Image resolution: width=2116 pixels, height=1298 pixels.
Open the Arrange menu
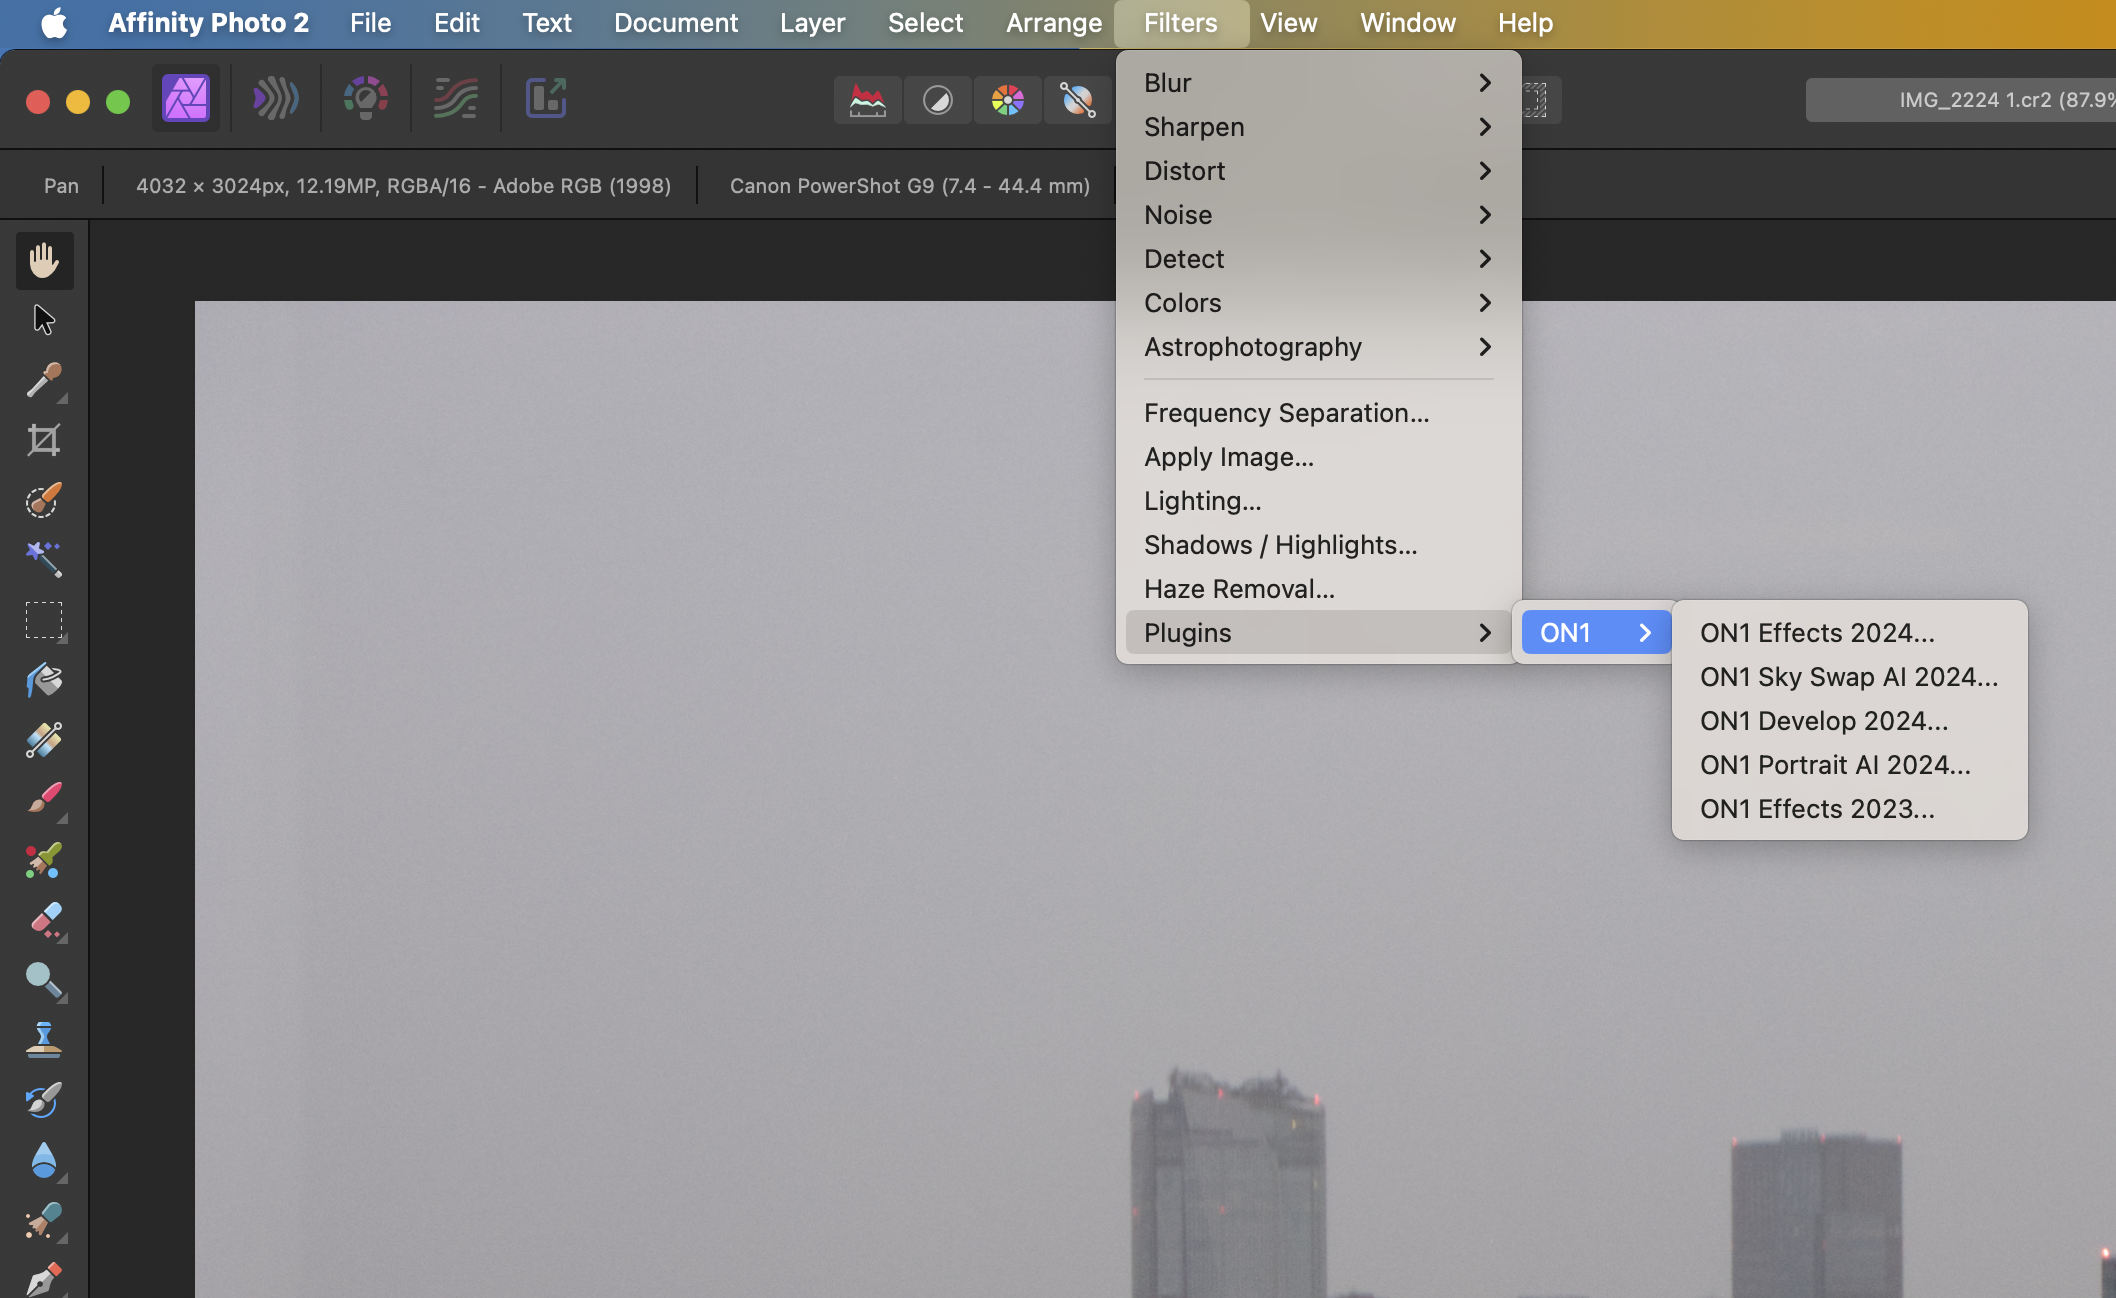(x=1054, y=23)
